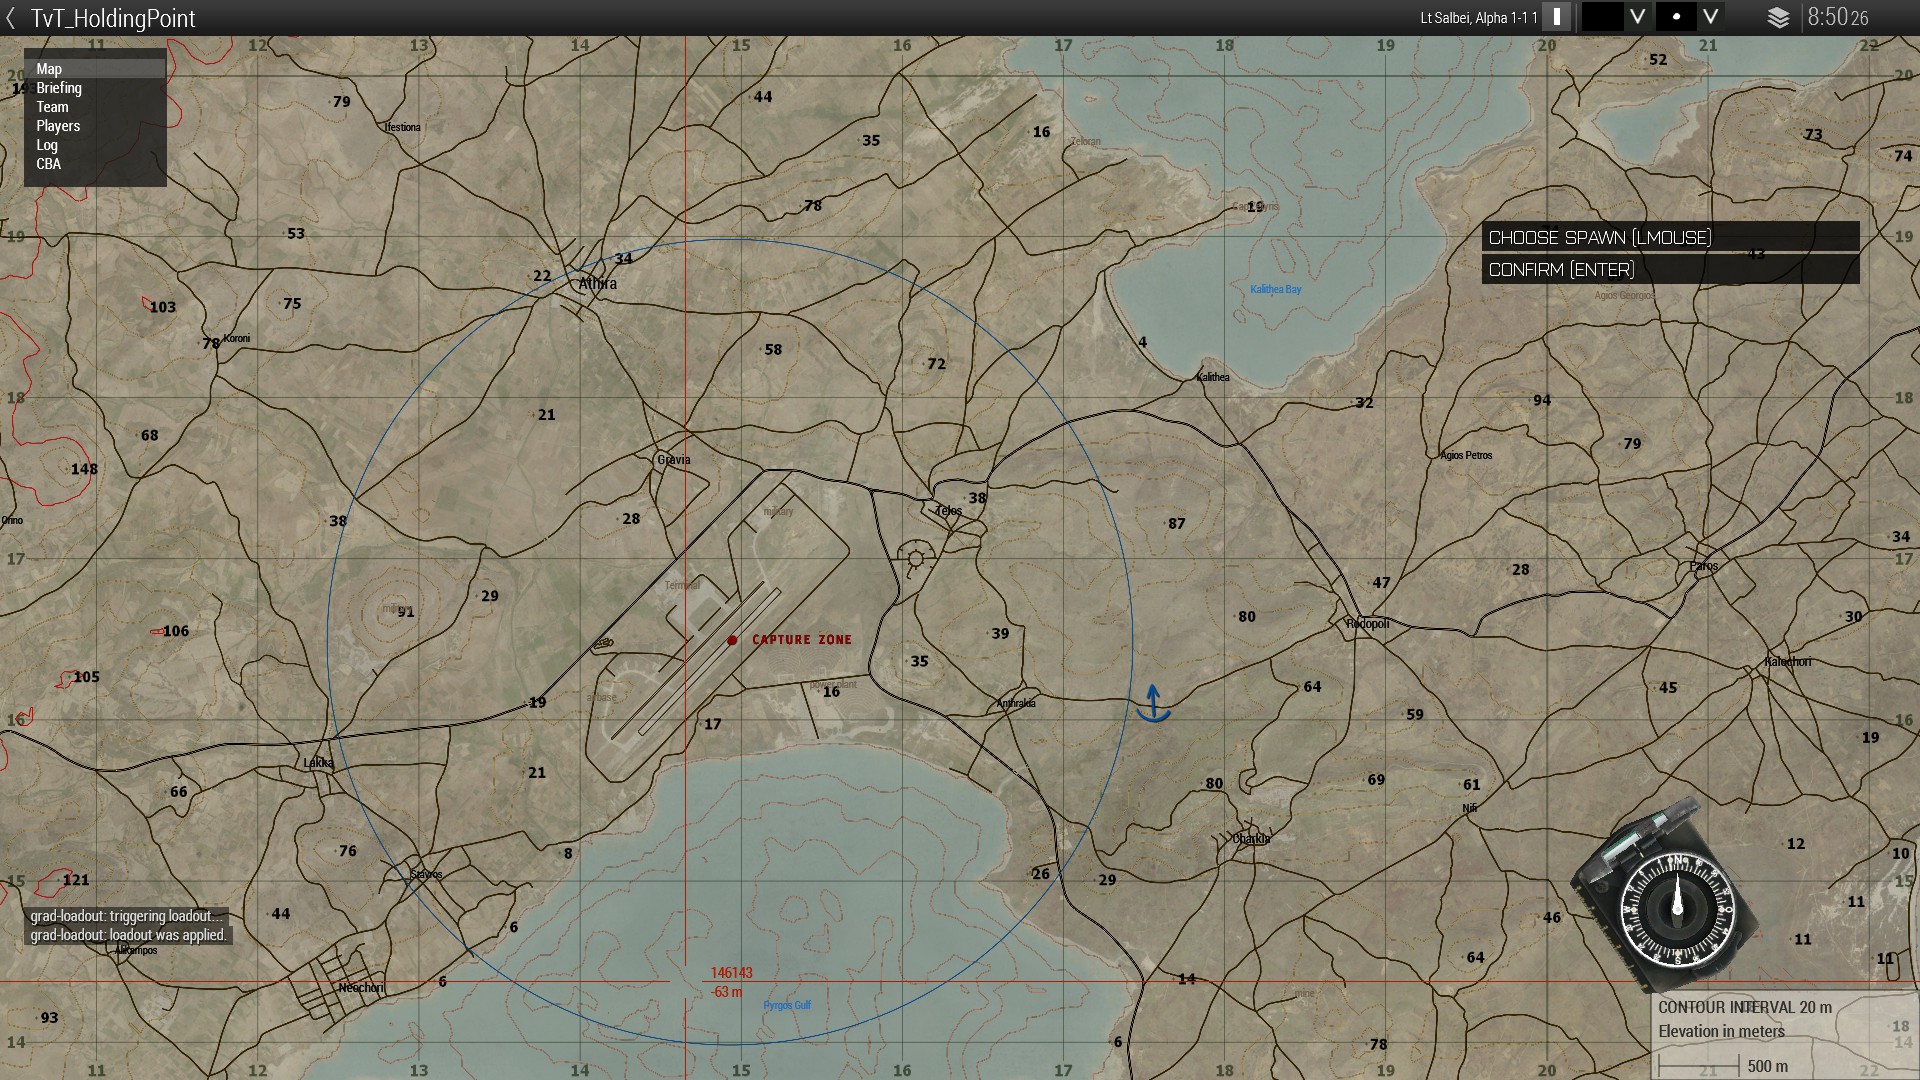The width and height of the screenshot is (1920, 1080).
Task: Click the Athira town label
Action: (x=598, y=284)
